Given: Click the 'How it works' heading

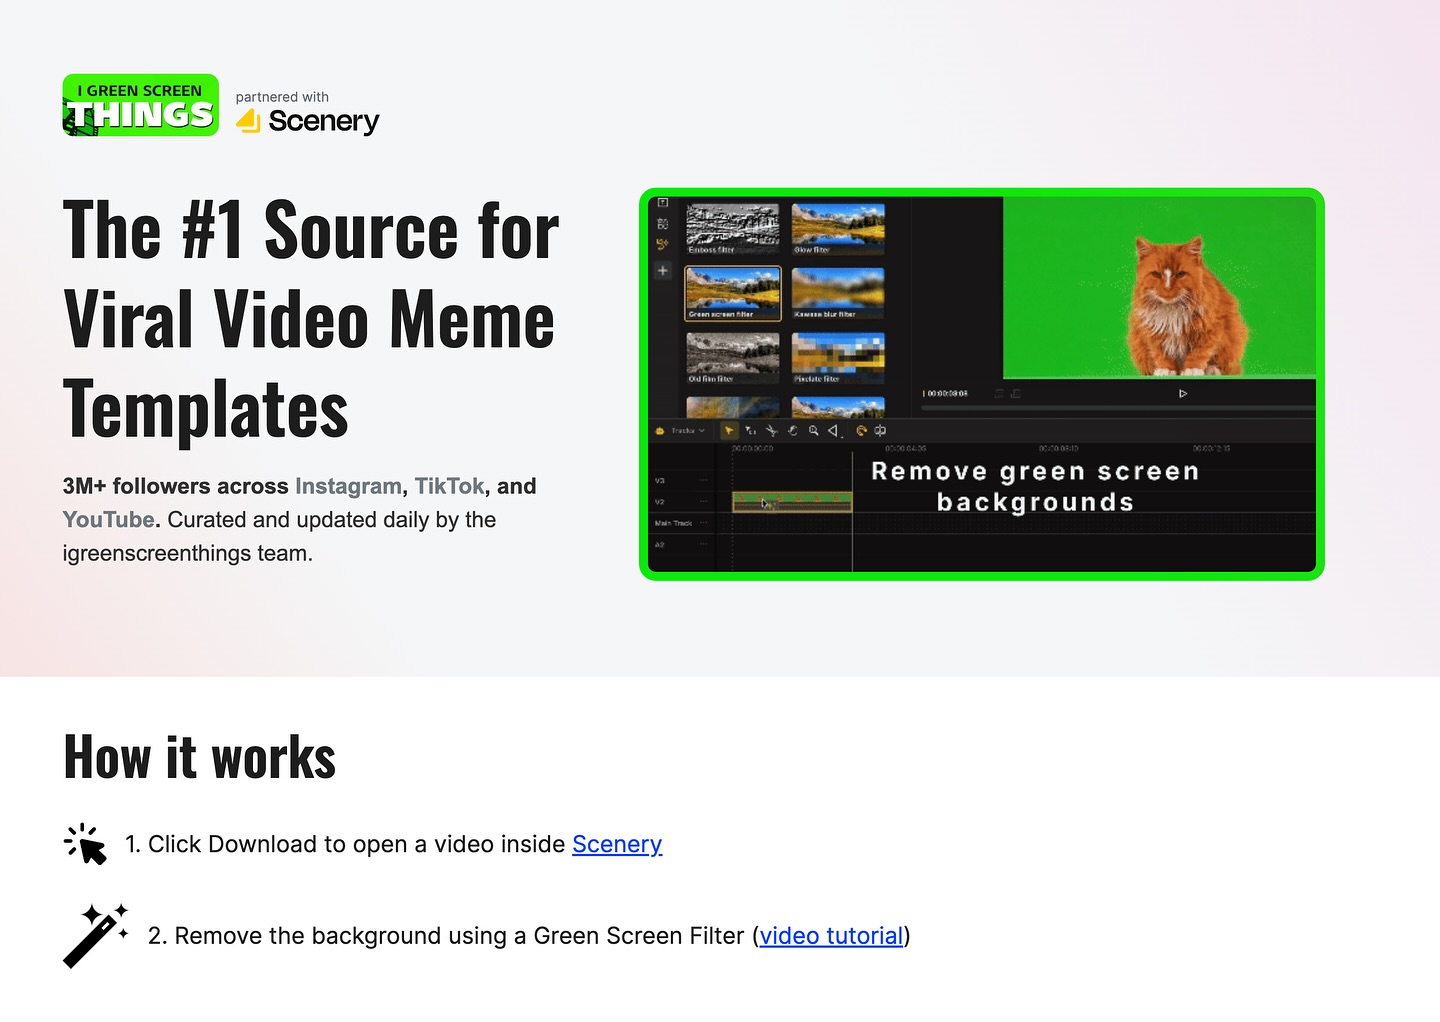Looking at the screenshot, I should [200, 757].
